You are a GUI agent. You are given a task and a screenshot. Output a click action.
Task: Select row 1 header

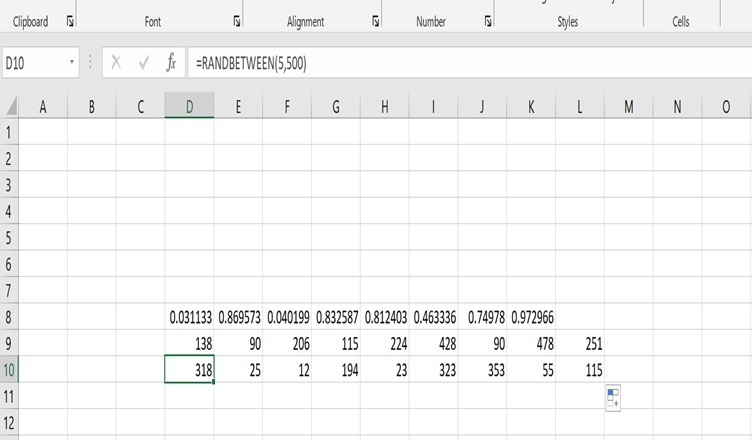9,132
